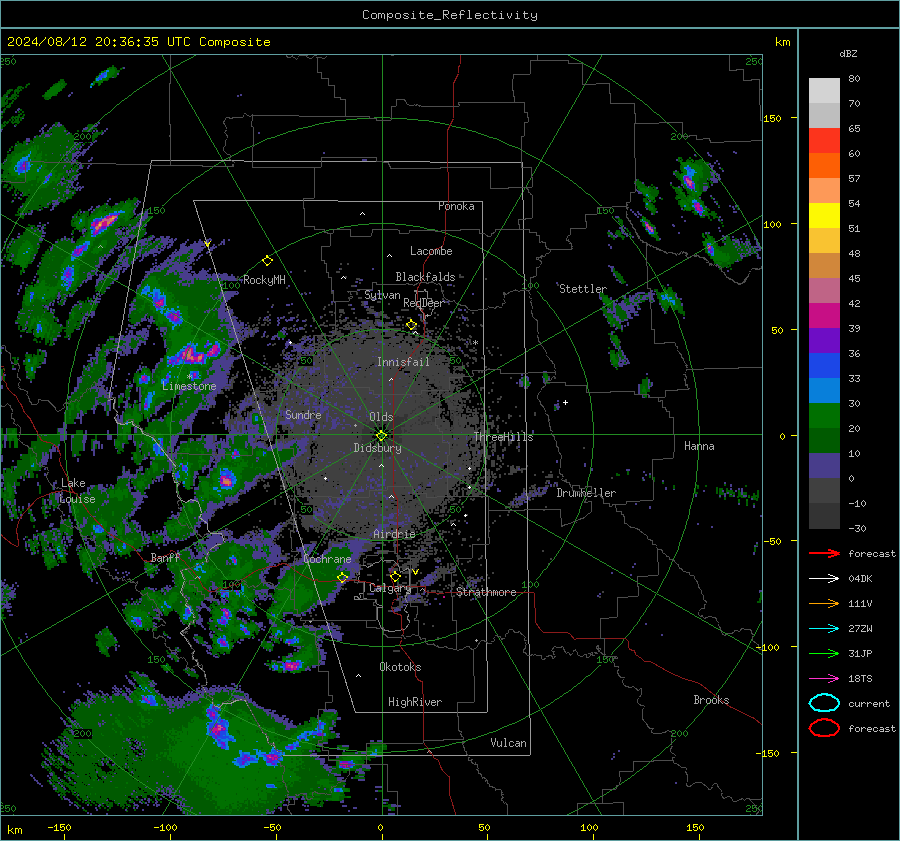This screenshot has height=841, width=900.
Task: Click the yellow diamond marker above Calgary
Action: click(395, 576)
